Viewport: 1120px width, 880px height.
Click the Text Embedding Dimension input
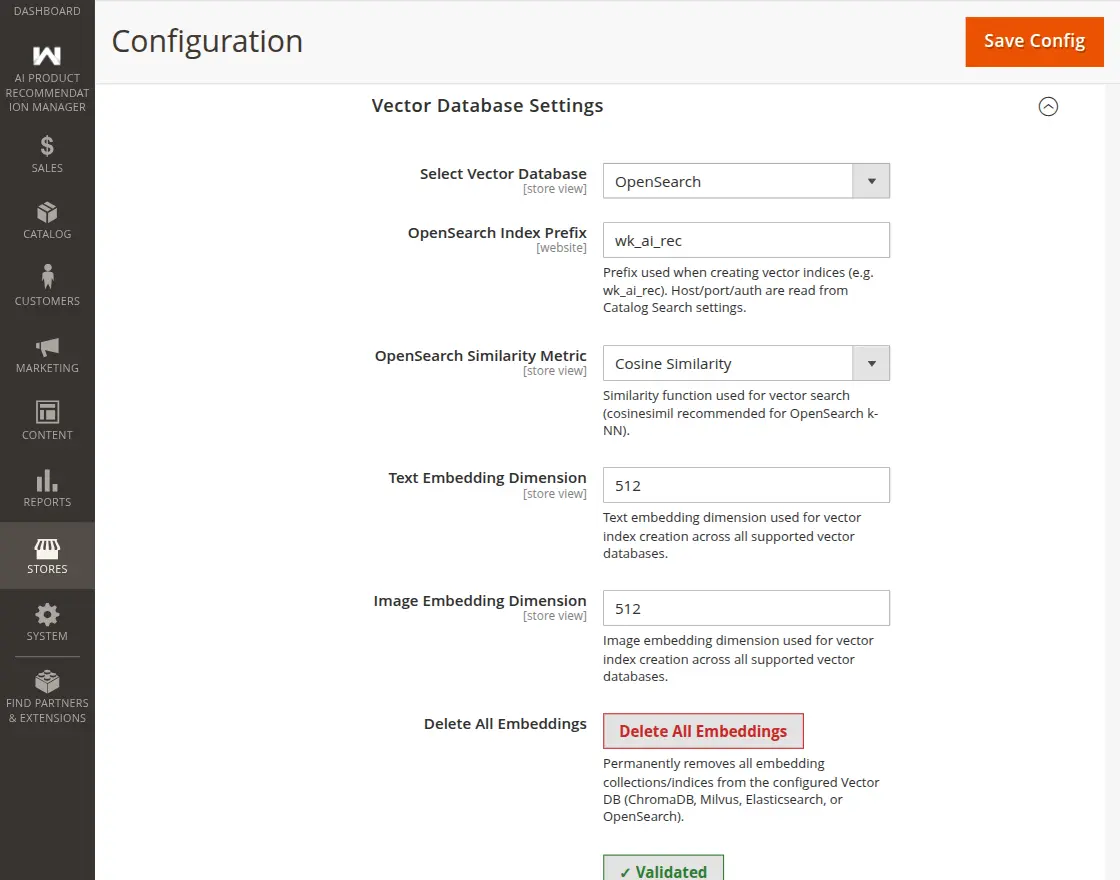point(746,485)
